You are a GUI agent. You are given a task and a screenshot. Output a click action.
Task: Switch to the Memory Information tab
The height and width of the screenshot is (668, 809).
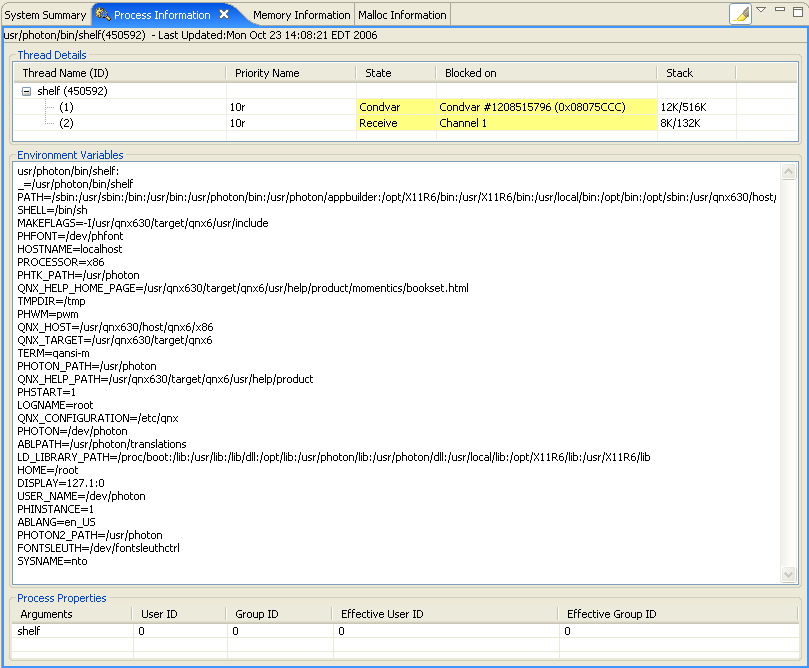[x=301, y=15]
